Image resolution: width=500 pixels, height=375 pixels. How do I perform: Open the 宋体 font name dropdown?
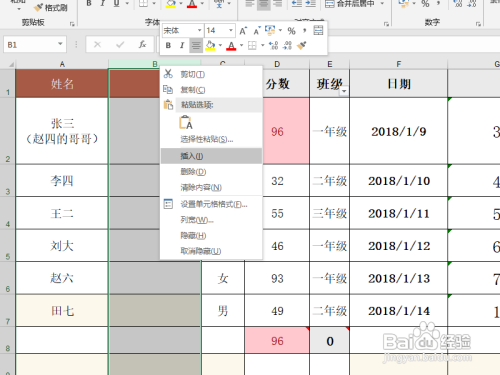click(199, 31)
